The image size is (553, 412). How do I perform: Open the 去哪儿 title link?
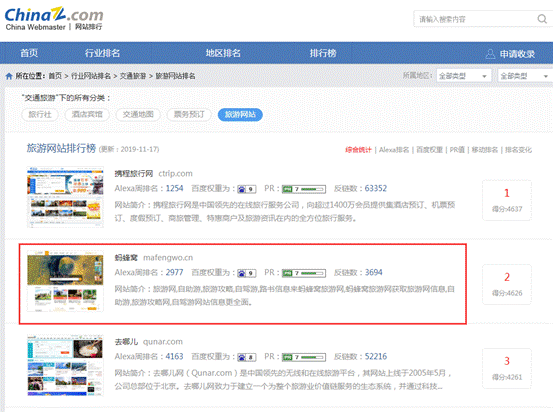(x=126, y=342)
